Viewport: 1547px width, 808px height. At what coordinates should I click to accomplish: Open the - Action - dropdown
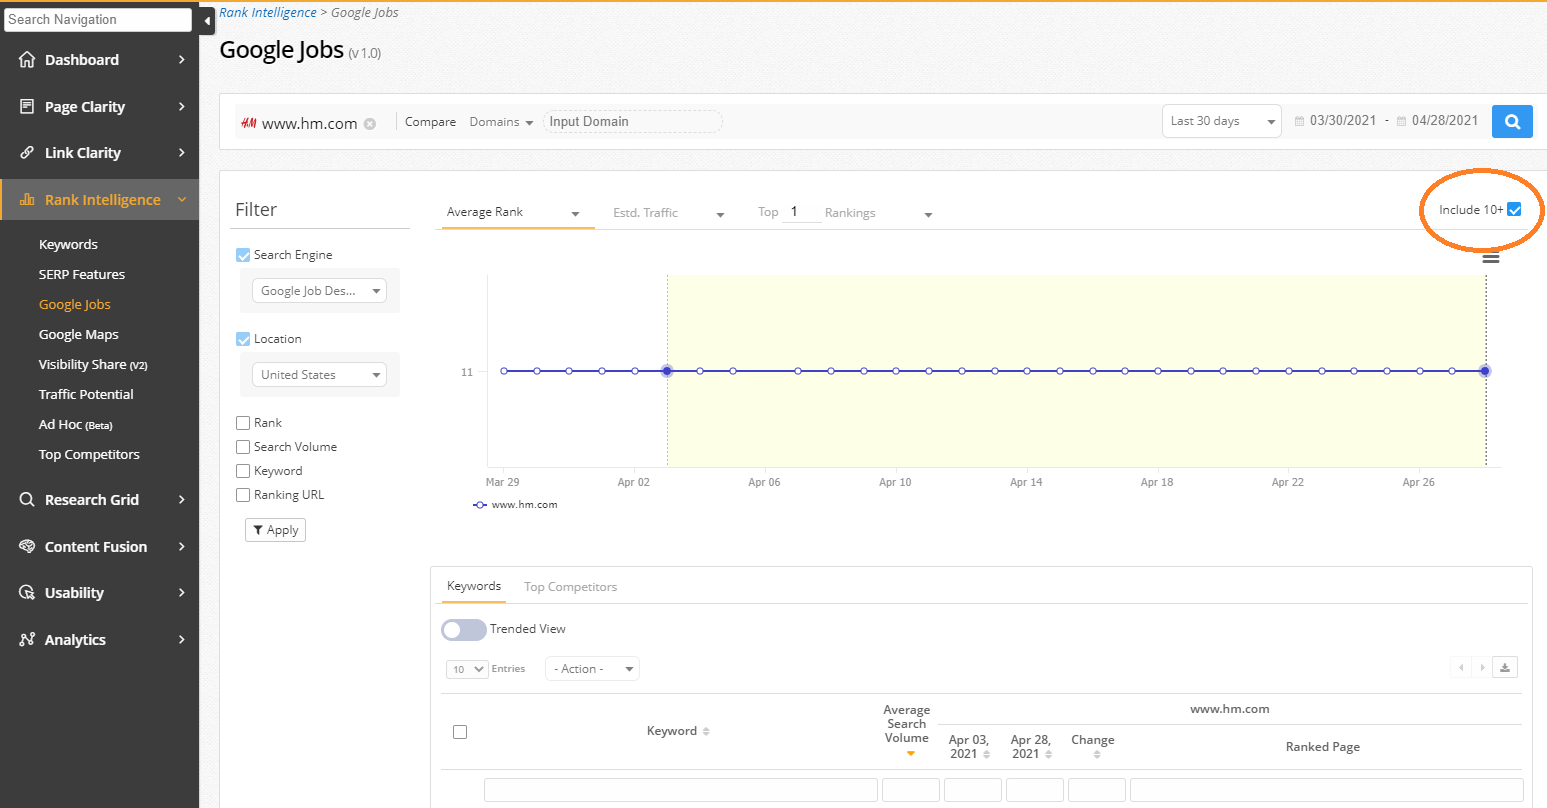[592, 669]
